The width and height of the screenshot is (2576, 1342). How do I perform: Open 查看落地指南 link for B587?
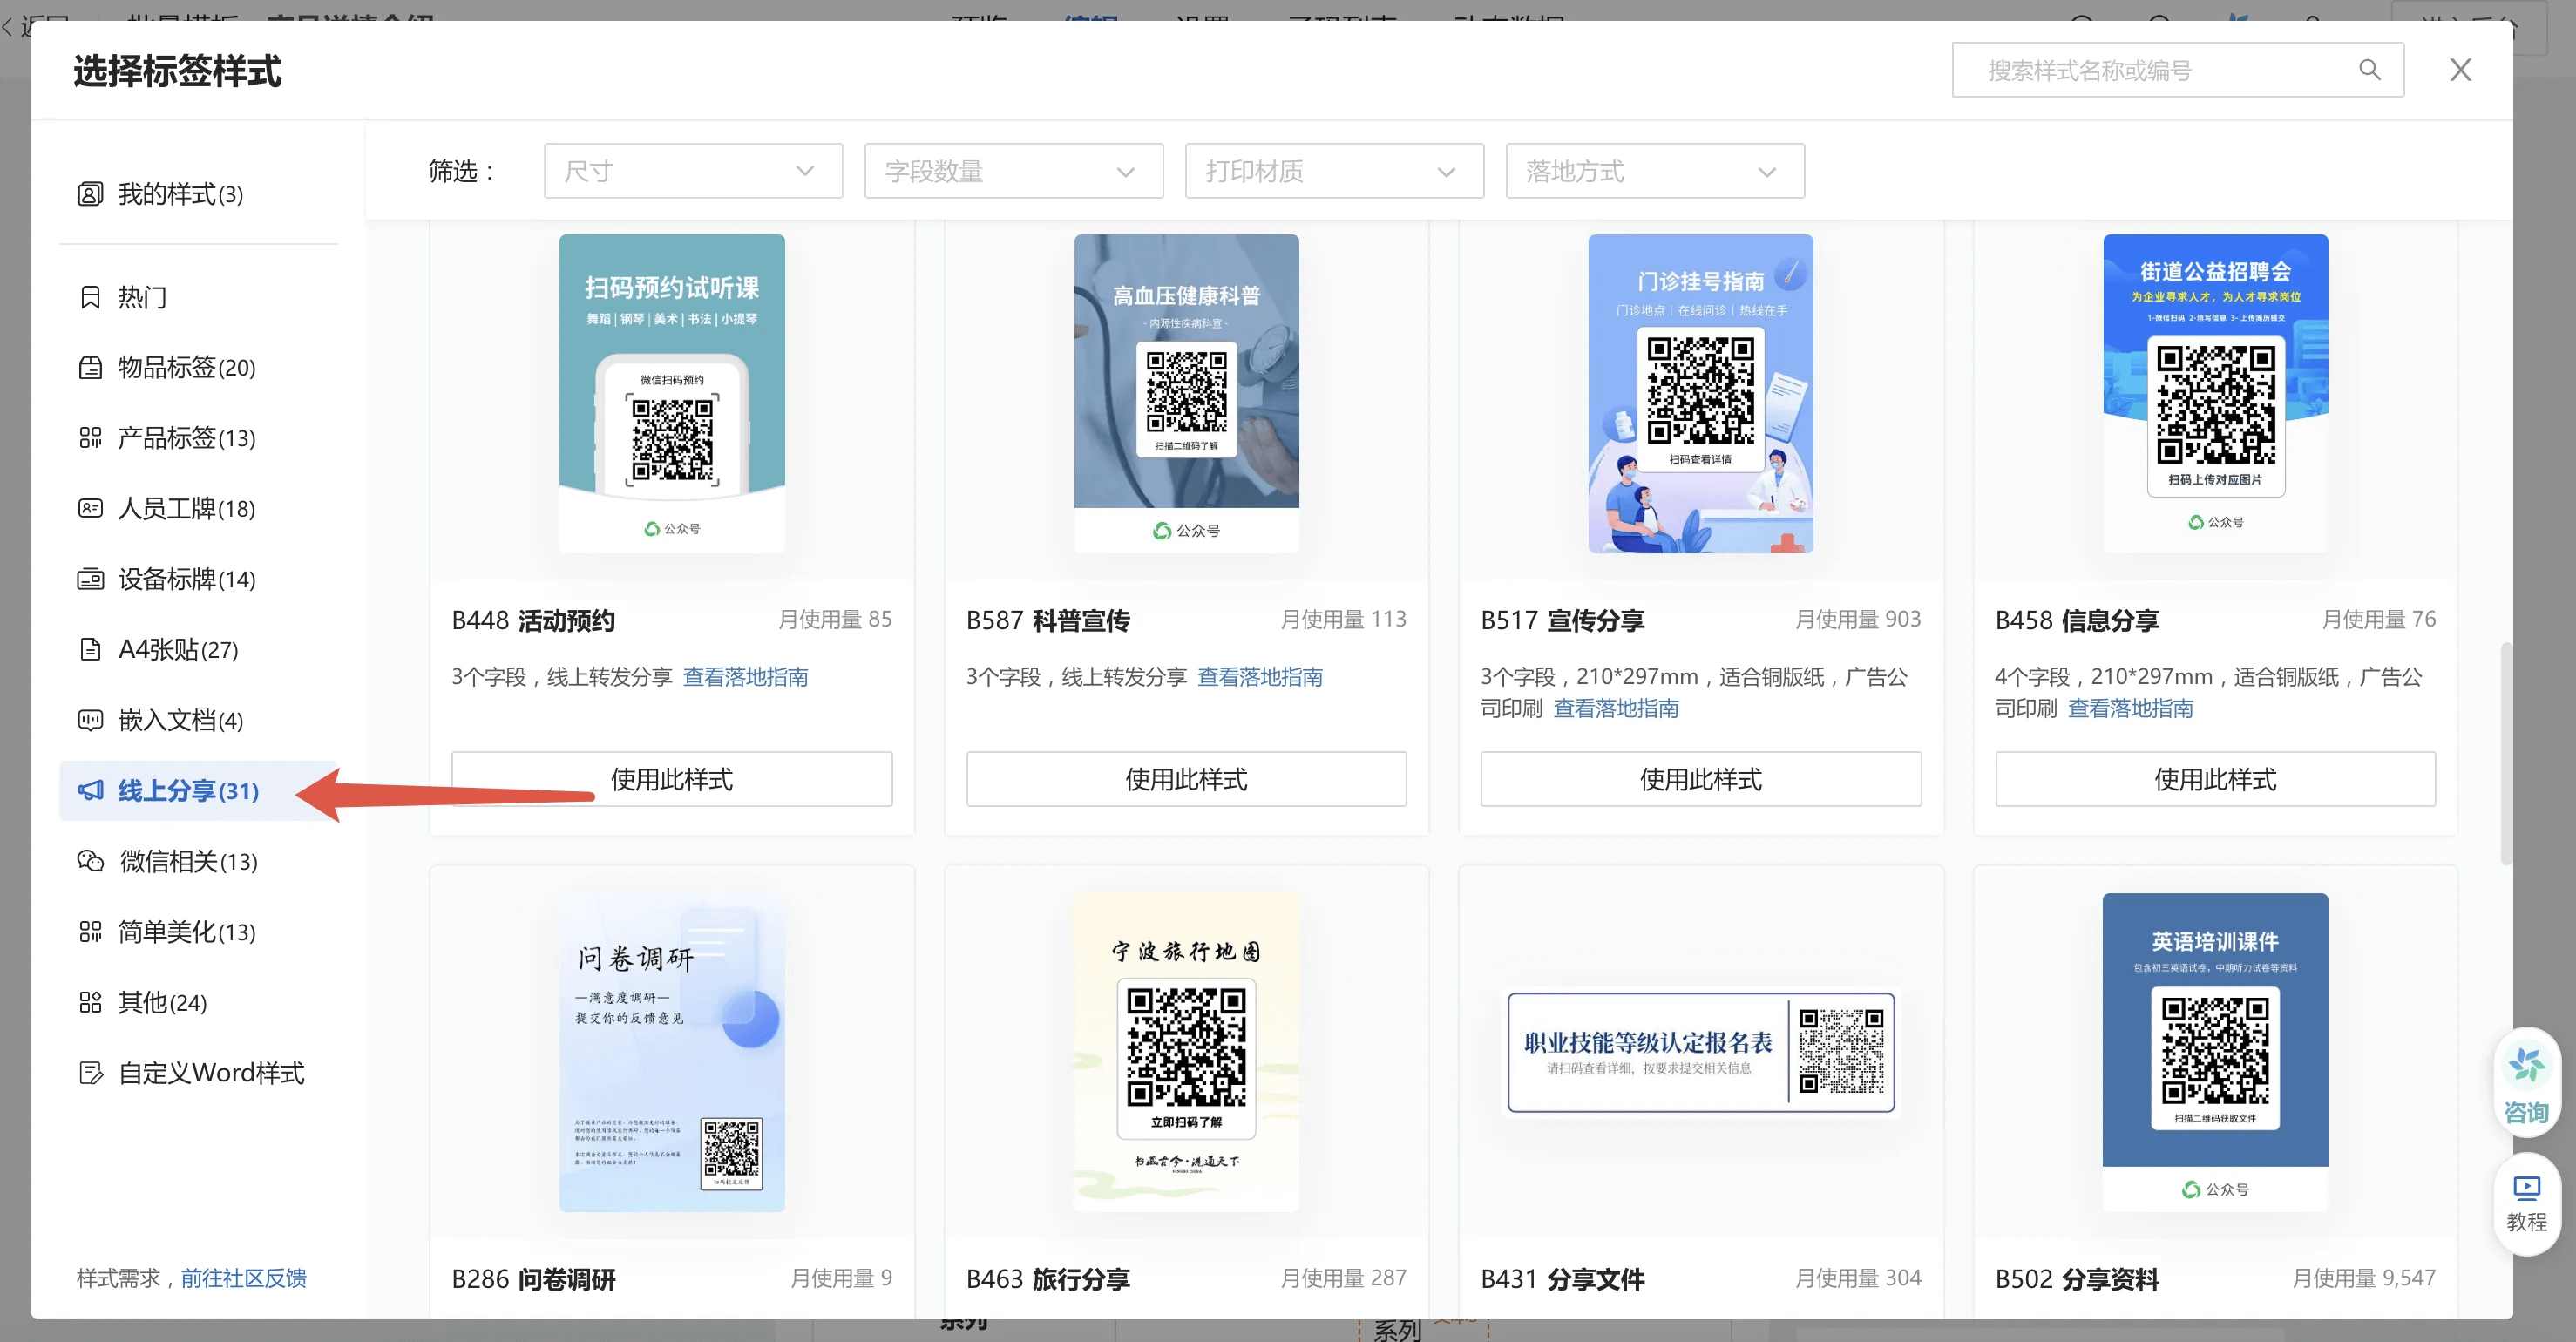click(x=1260, y=677)
